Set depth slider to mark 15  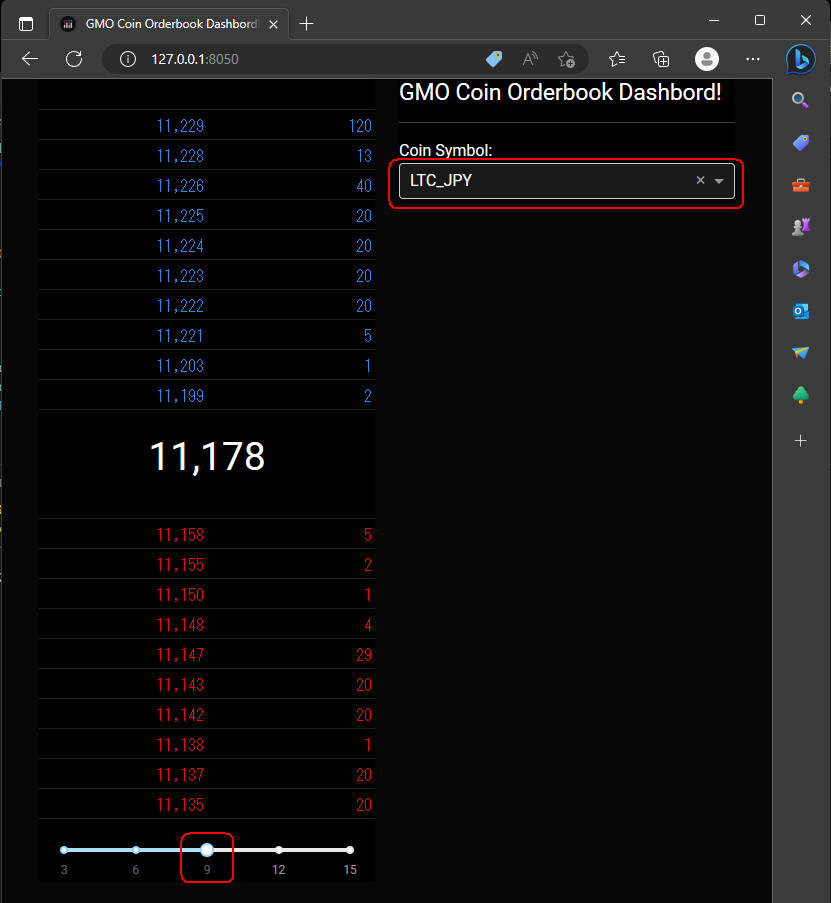(350, 850)
